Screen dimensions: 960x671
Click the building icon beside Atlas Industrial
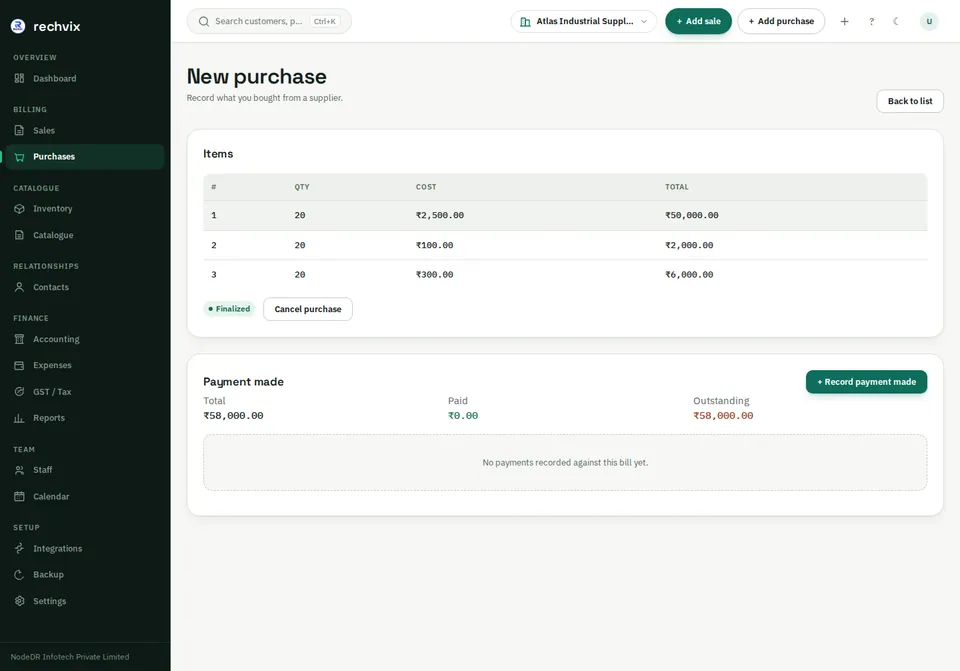pos(525,21)
